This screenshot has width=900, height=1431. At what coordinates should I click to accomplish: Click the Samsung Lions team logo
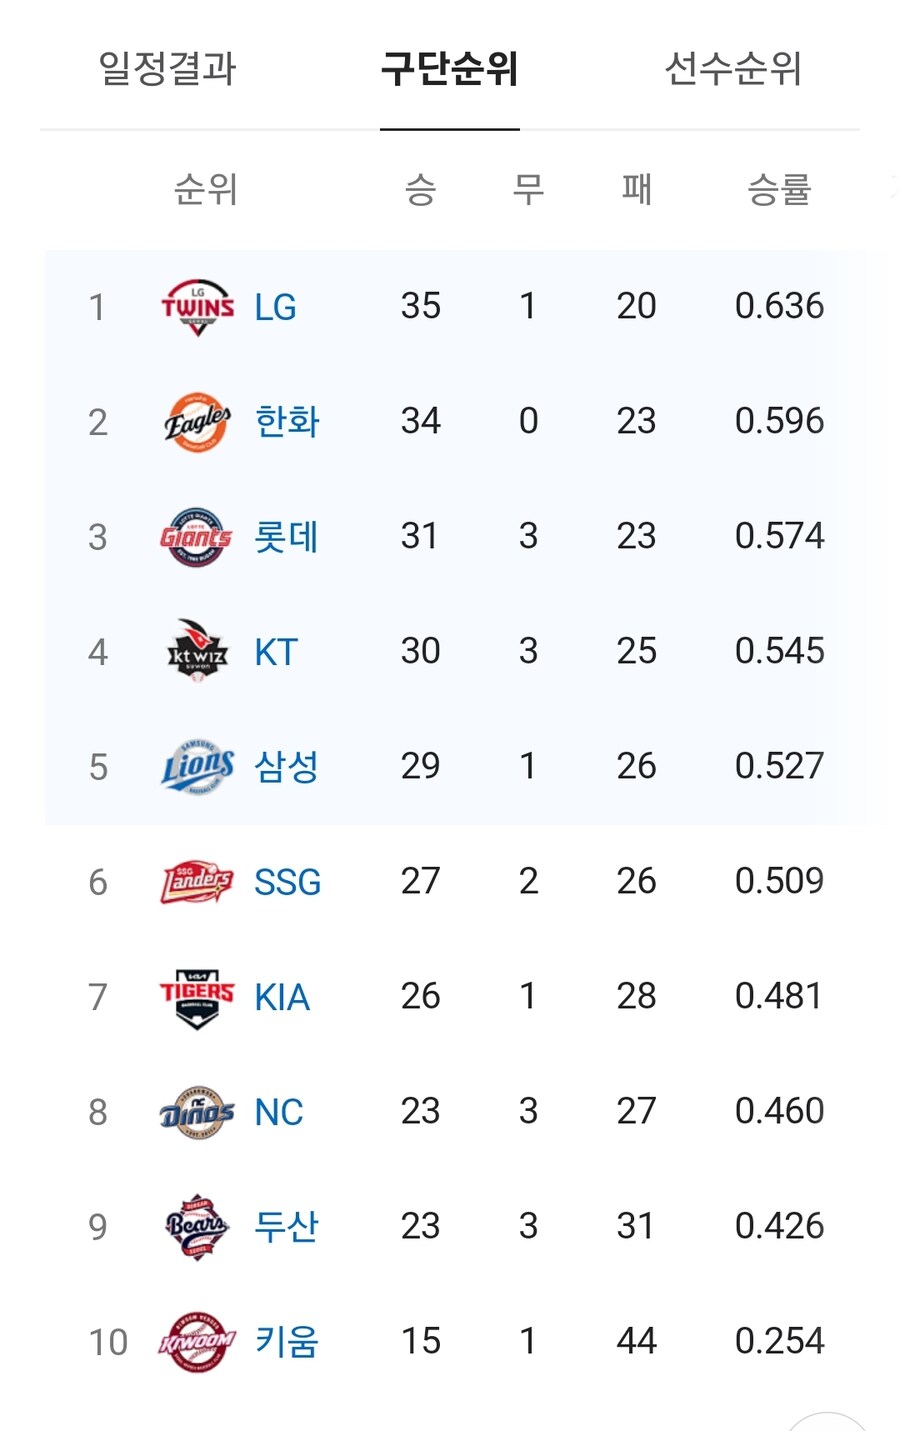[197, 767]
